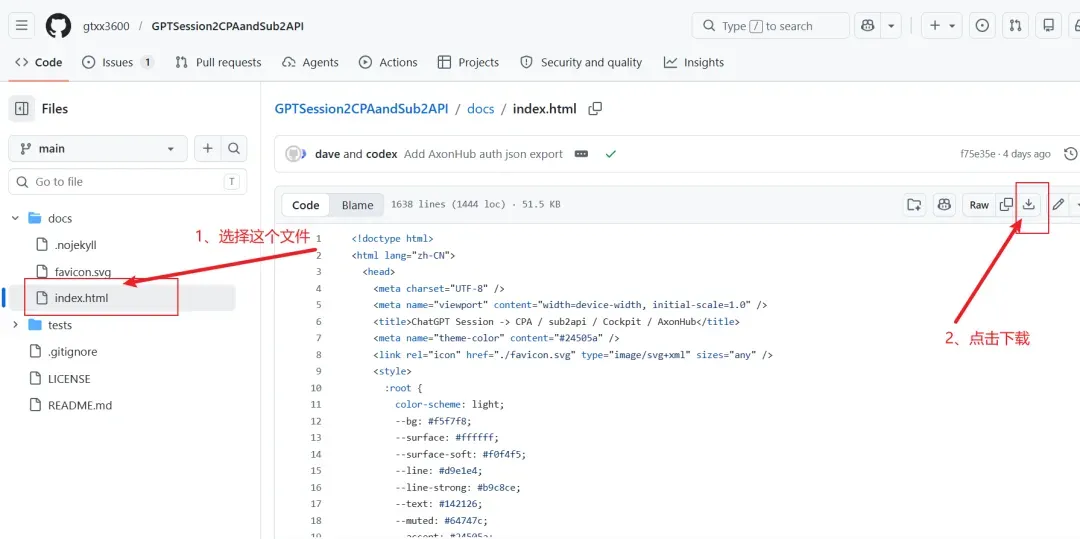Open Copilot chat icon in header
1080x539 pixels.
coord(867,26)
